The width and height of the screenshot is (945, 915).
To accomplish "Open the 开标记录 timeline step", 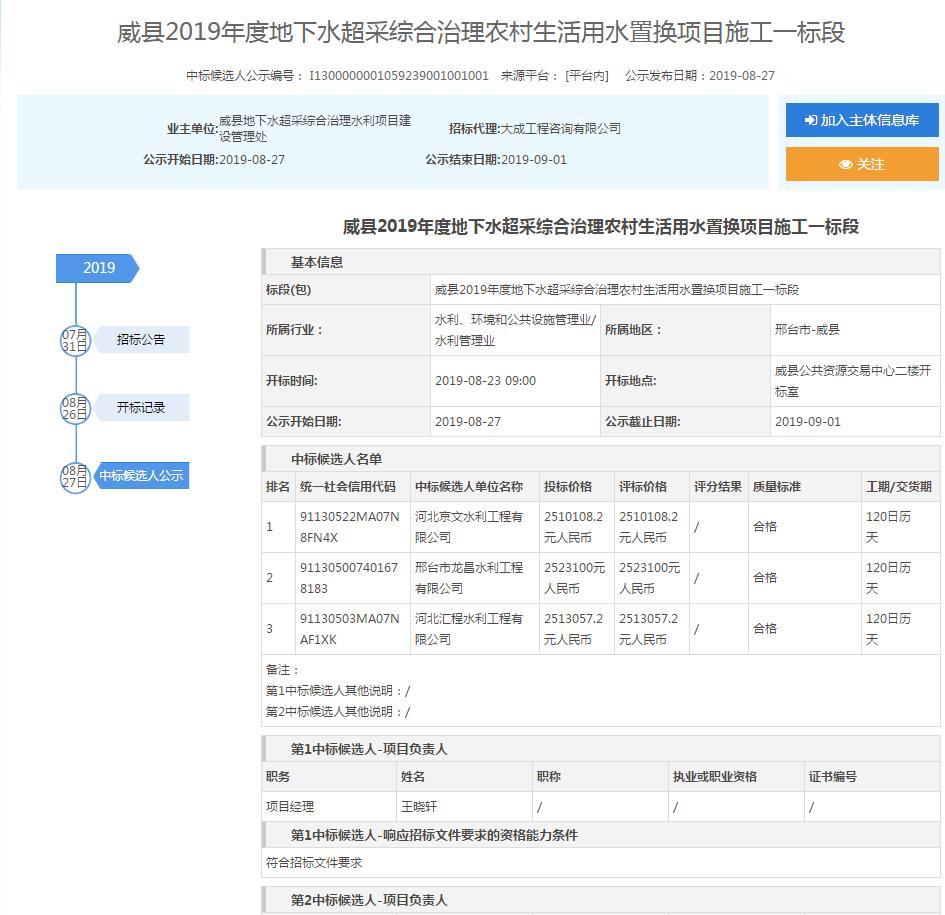I will 141,408.
